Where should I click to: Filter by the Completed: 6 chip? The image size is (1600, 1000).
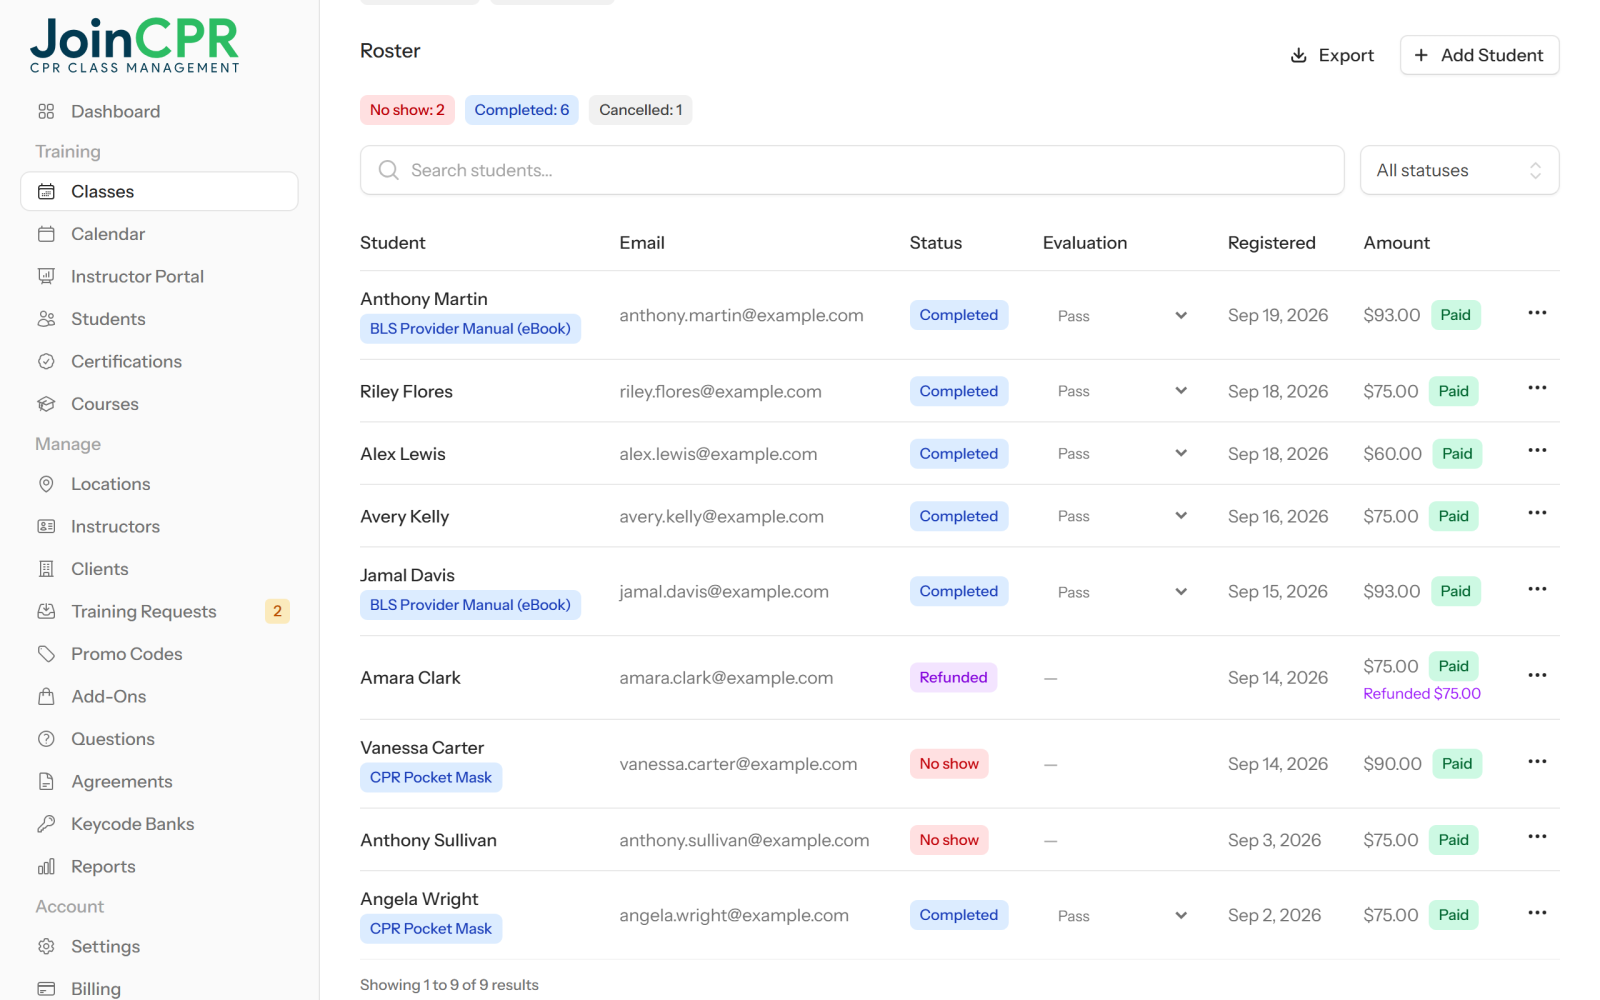pos(522,110)
